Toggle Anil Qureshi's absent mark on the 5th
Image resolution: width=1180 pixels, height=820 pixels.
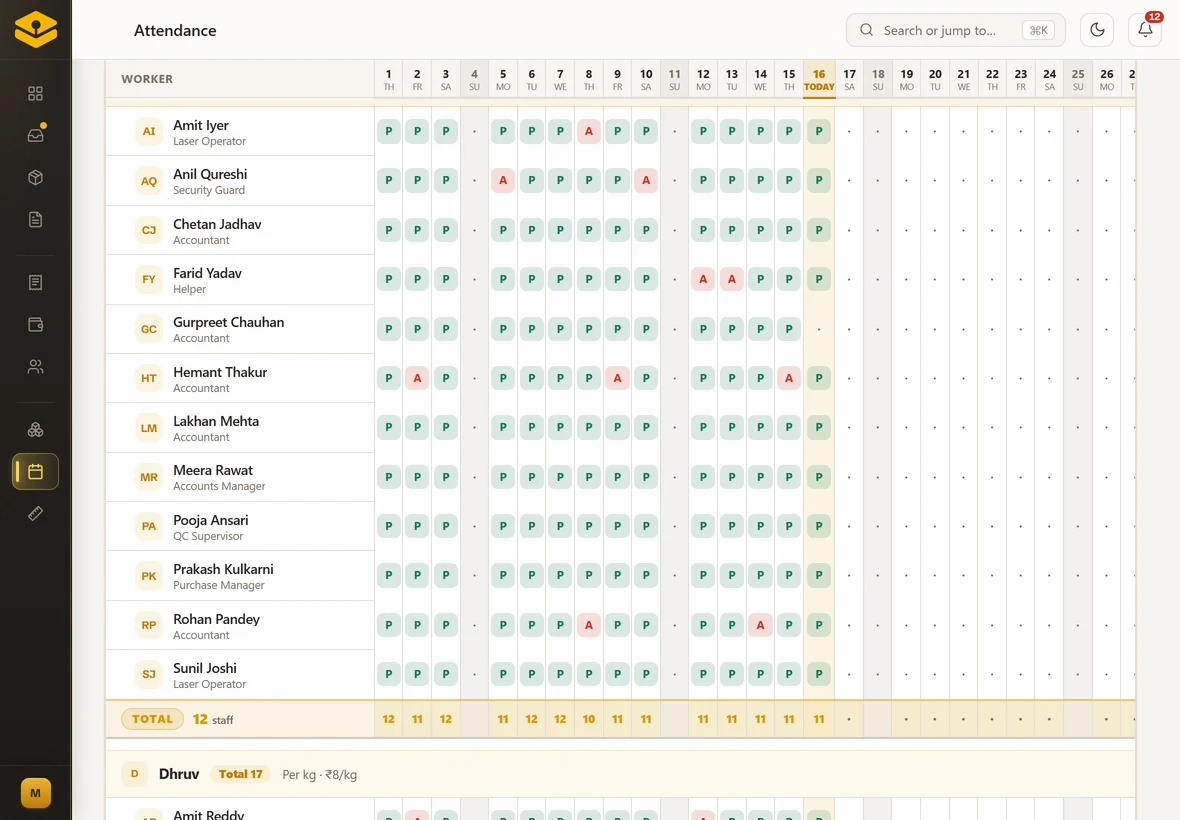pyautogui.click(x=503, y=181)
